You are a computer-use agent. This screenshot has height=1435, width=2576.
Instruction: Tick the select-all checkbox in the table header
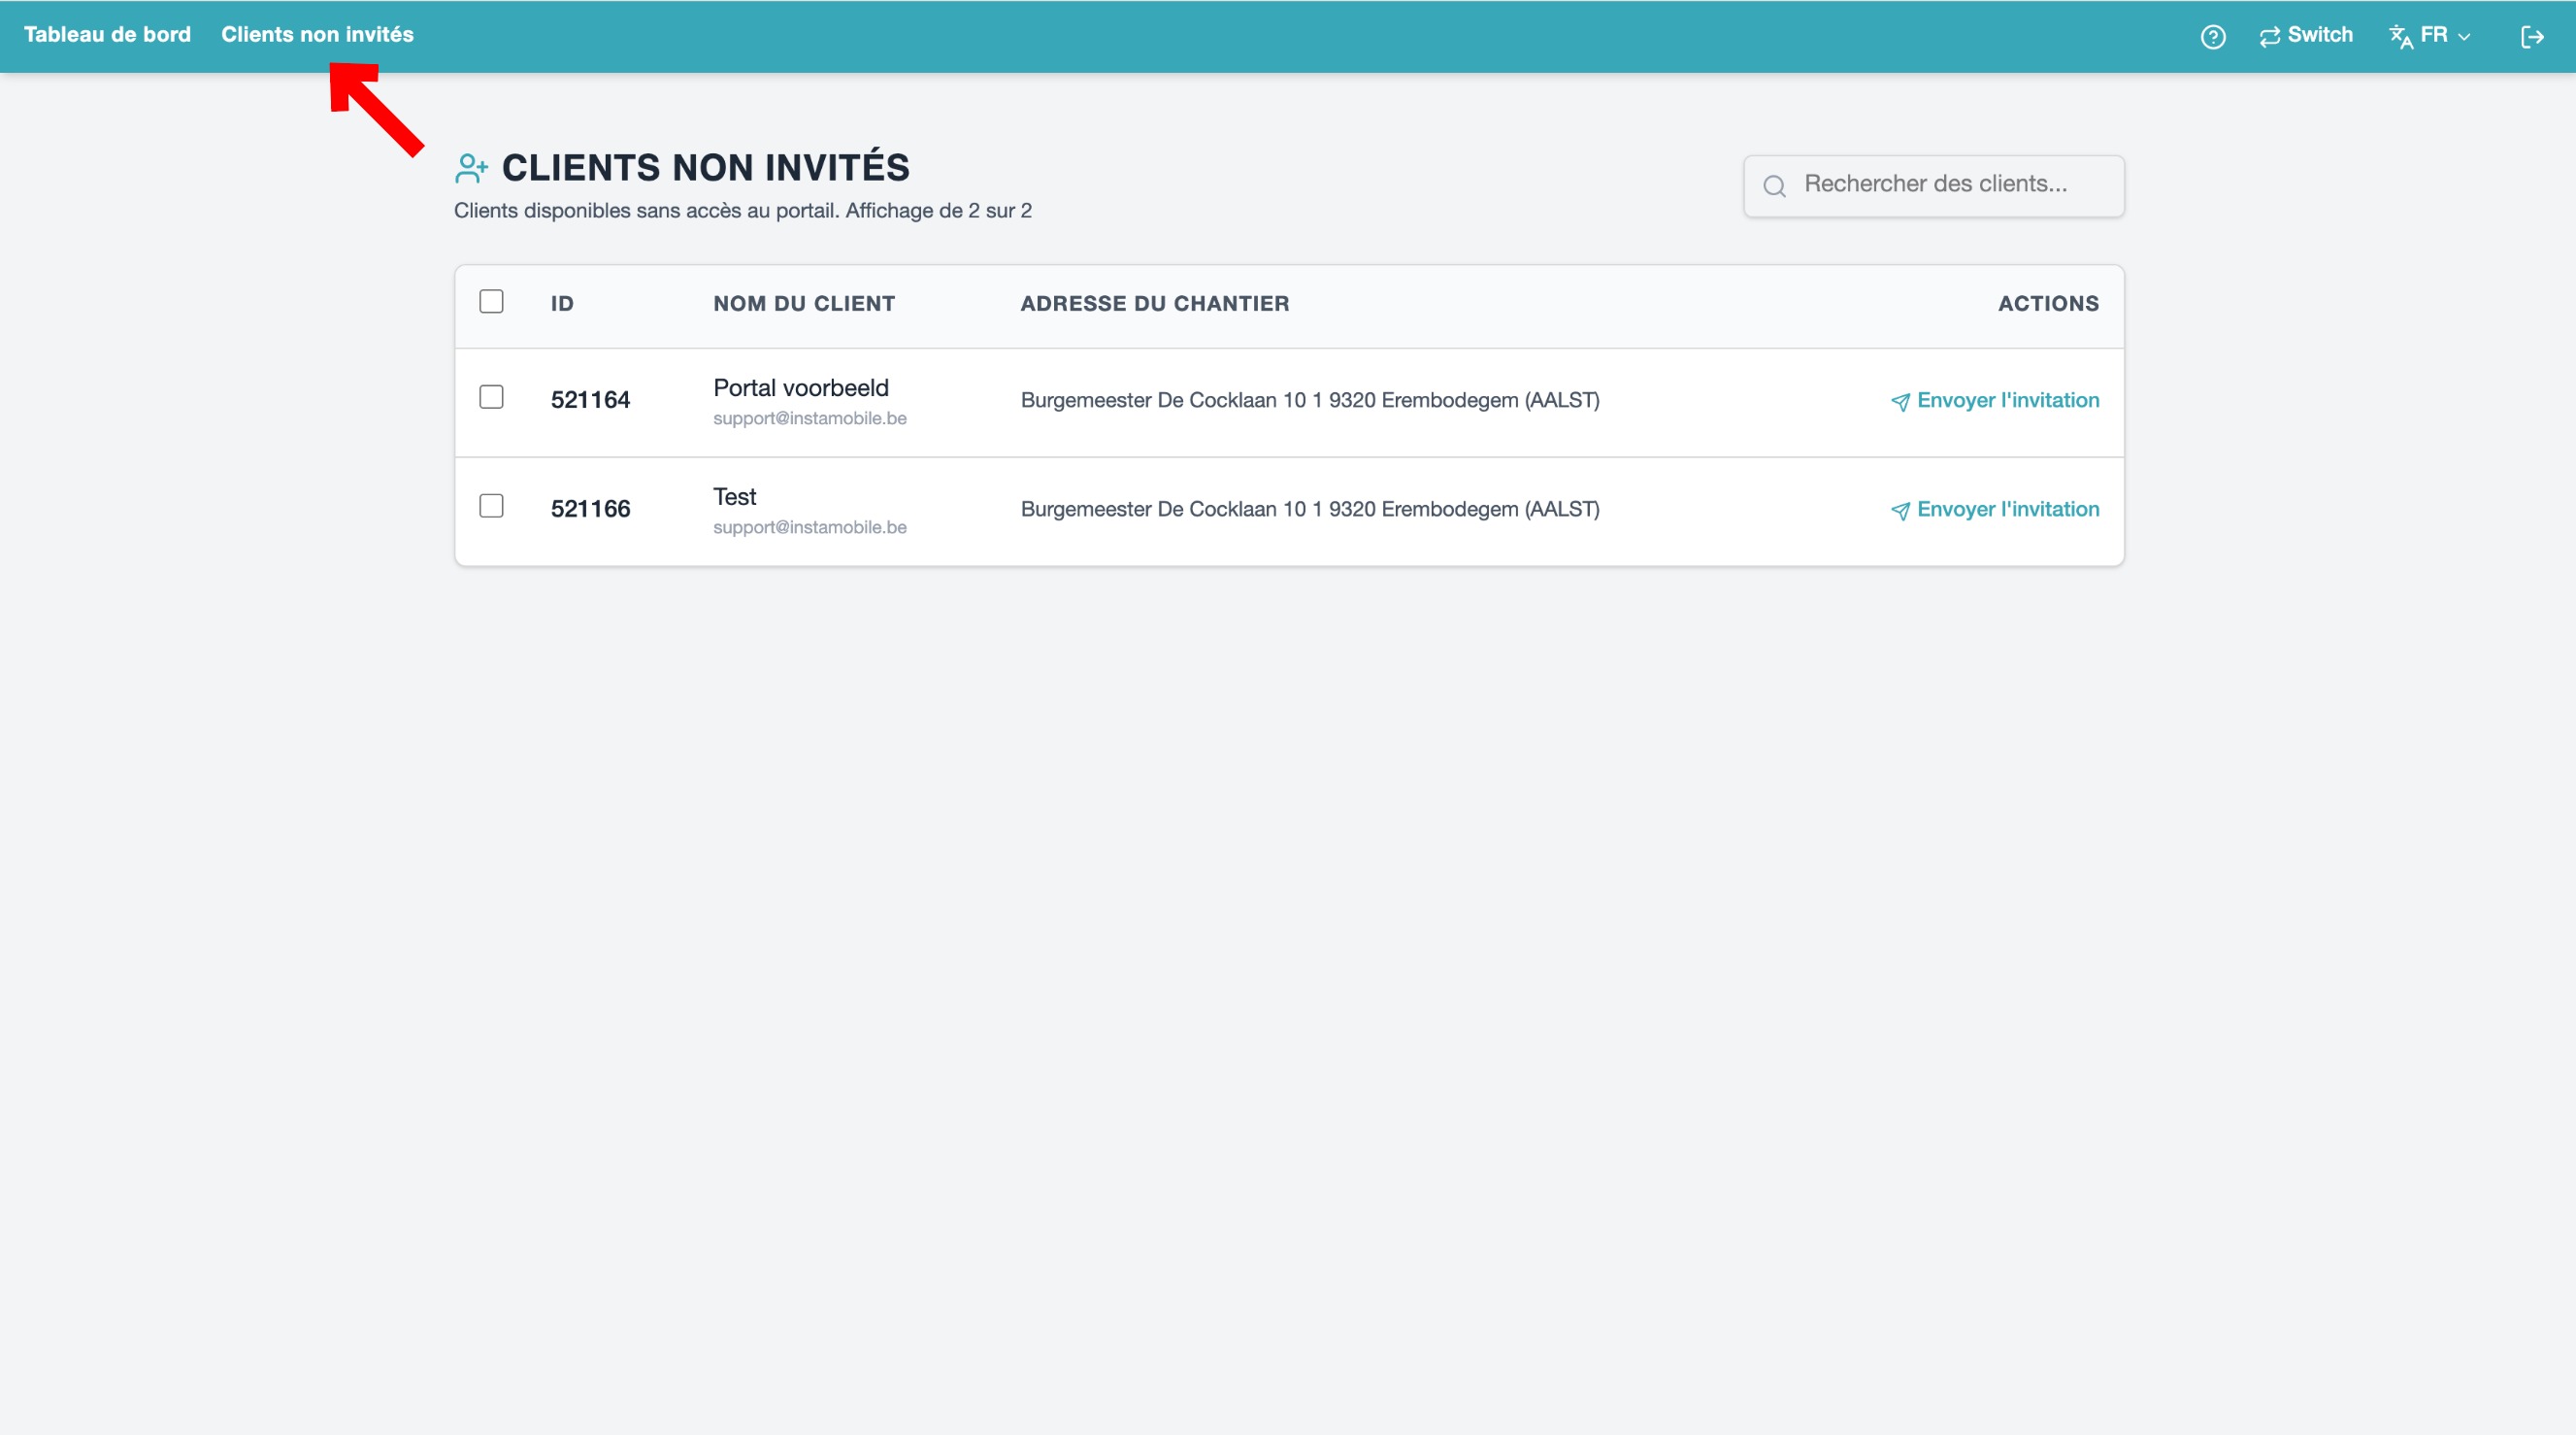[x=491, y=301]
